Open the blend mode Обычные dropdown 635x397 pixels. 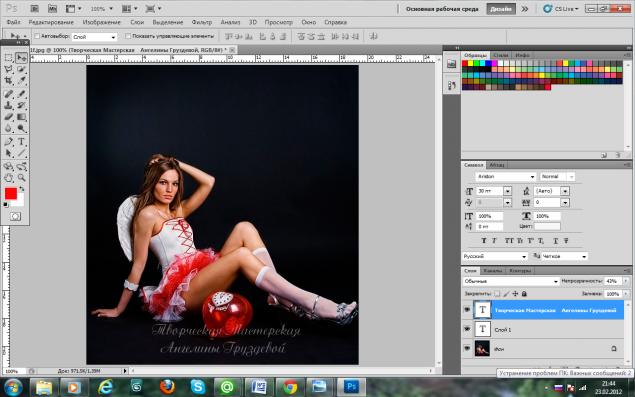[x=511, y=281]
